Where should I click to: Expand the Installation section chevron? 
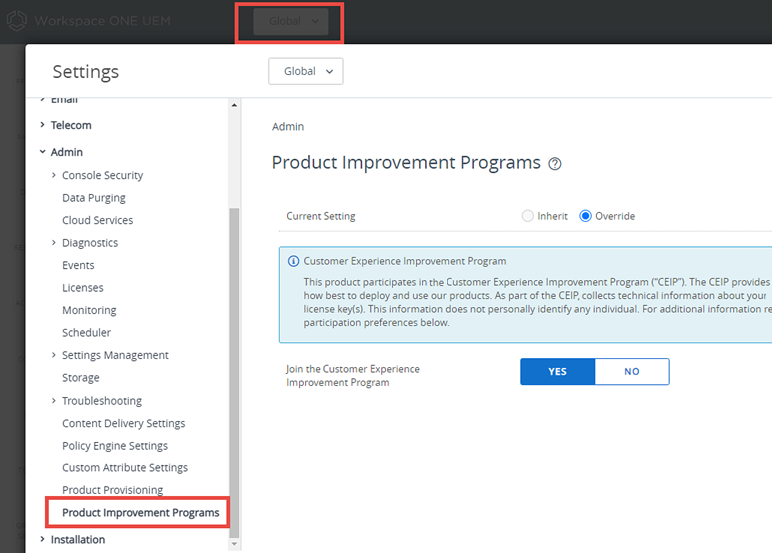(42, 539)
